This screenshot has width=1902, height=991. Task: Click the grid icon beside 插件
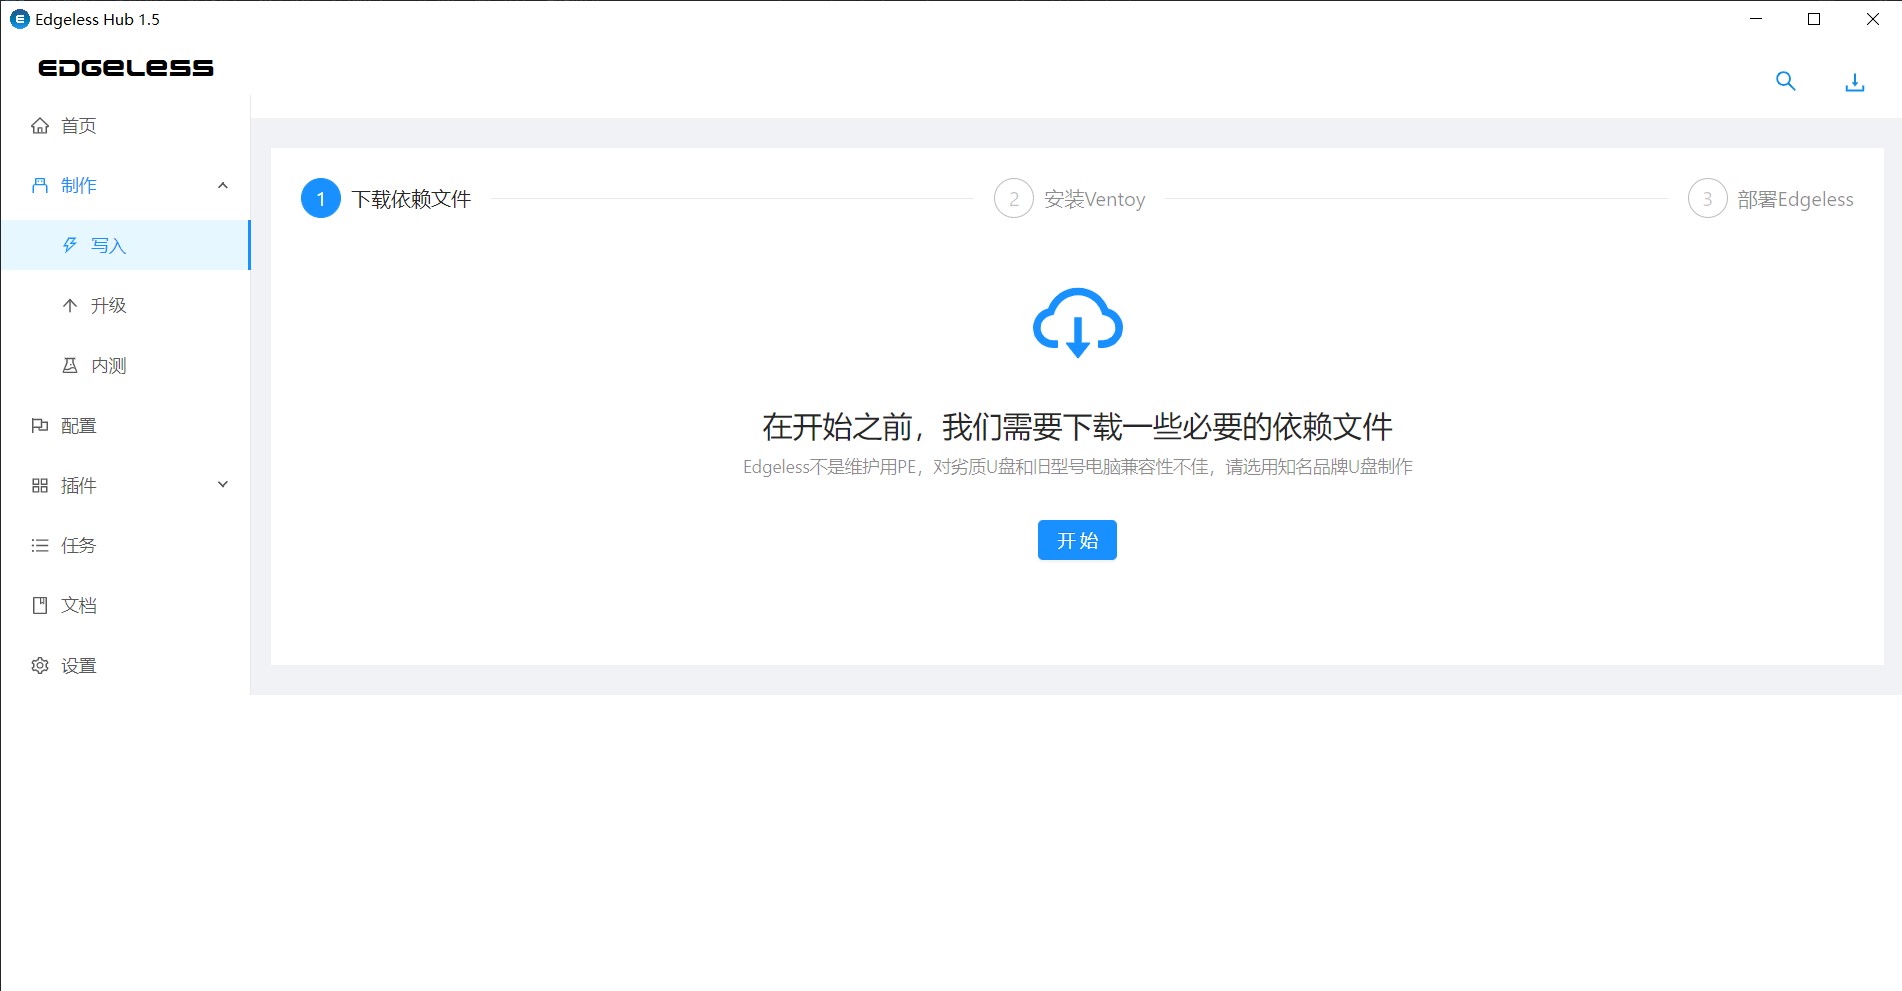point(40,486)
